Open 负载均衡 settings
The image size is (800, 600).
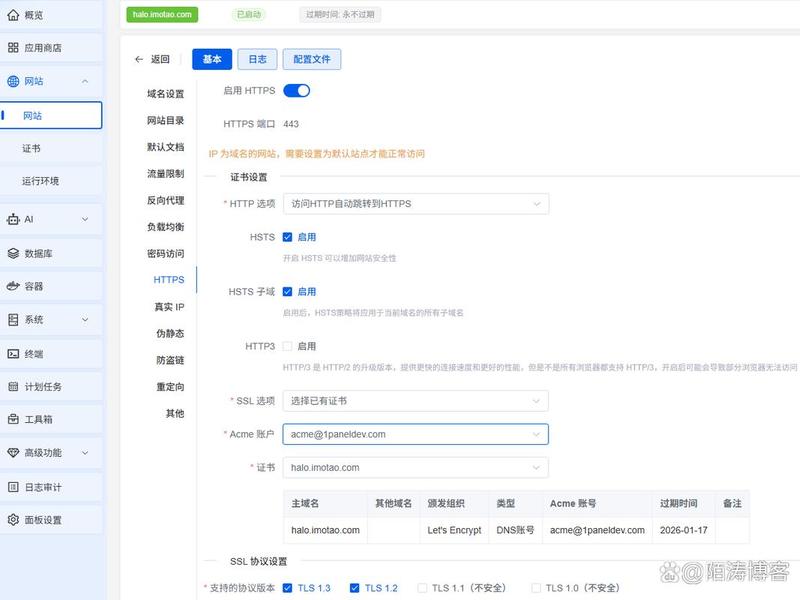coord(165,227)
